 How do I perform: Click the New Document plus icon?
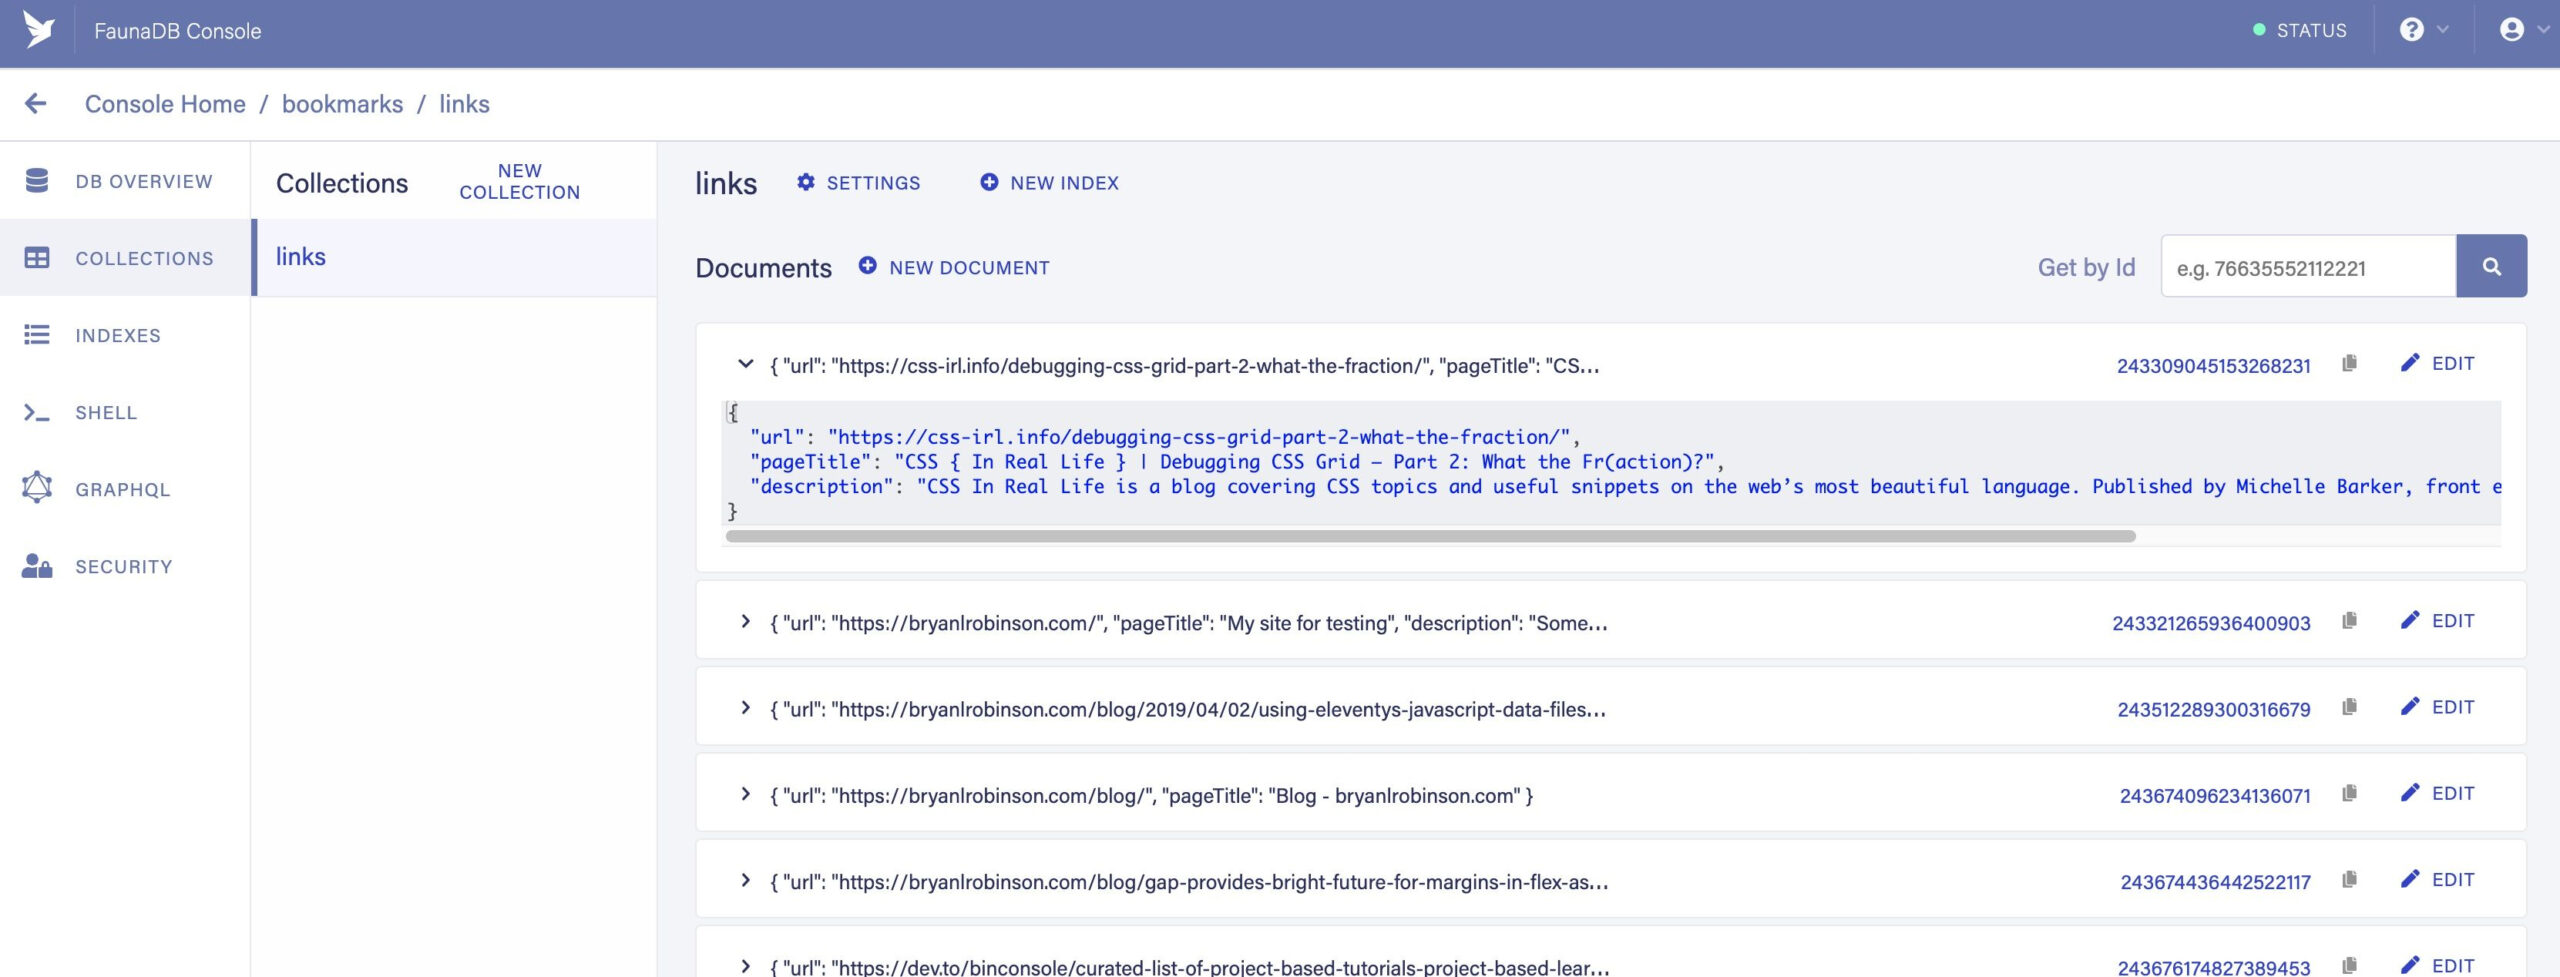click(x=868, y=266)
